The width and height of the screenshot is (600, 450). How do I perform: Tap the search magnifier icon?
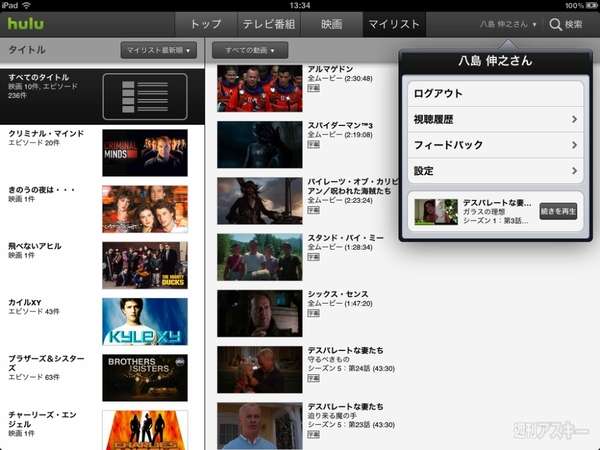click(x=555, y=24)
